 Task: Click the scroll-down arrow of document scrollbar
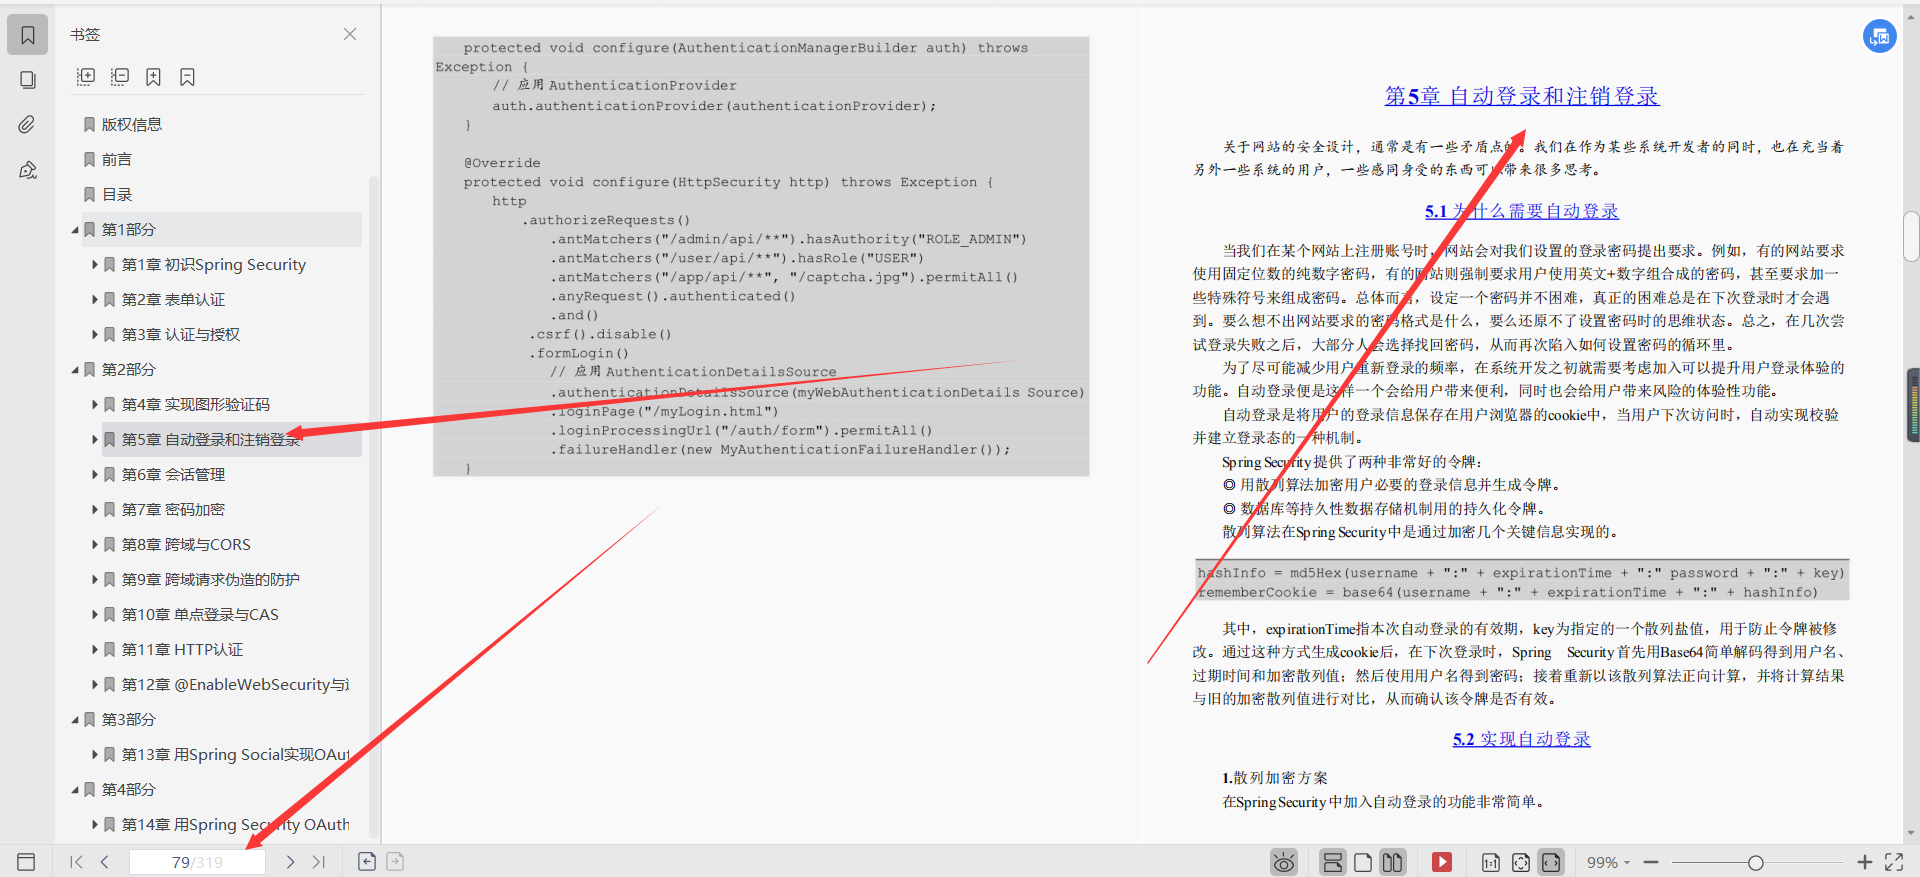1911,833
